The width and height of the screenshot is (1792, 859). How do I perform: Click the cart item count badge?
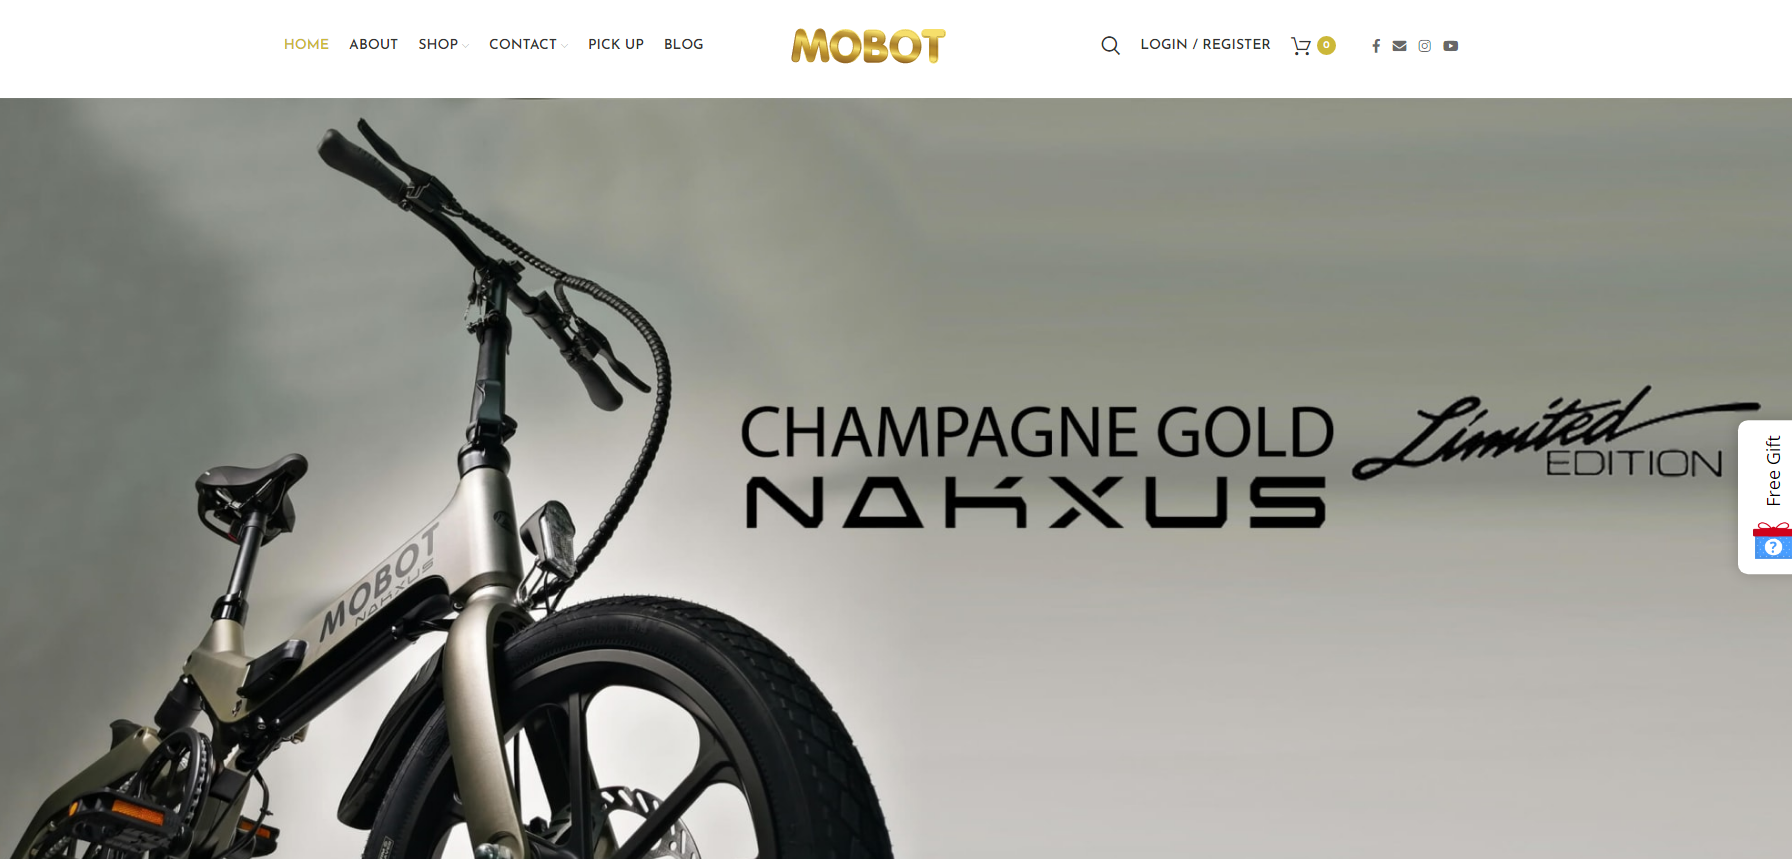point(1326,45)
